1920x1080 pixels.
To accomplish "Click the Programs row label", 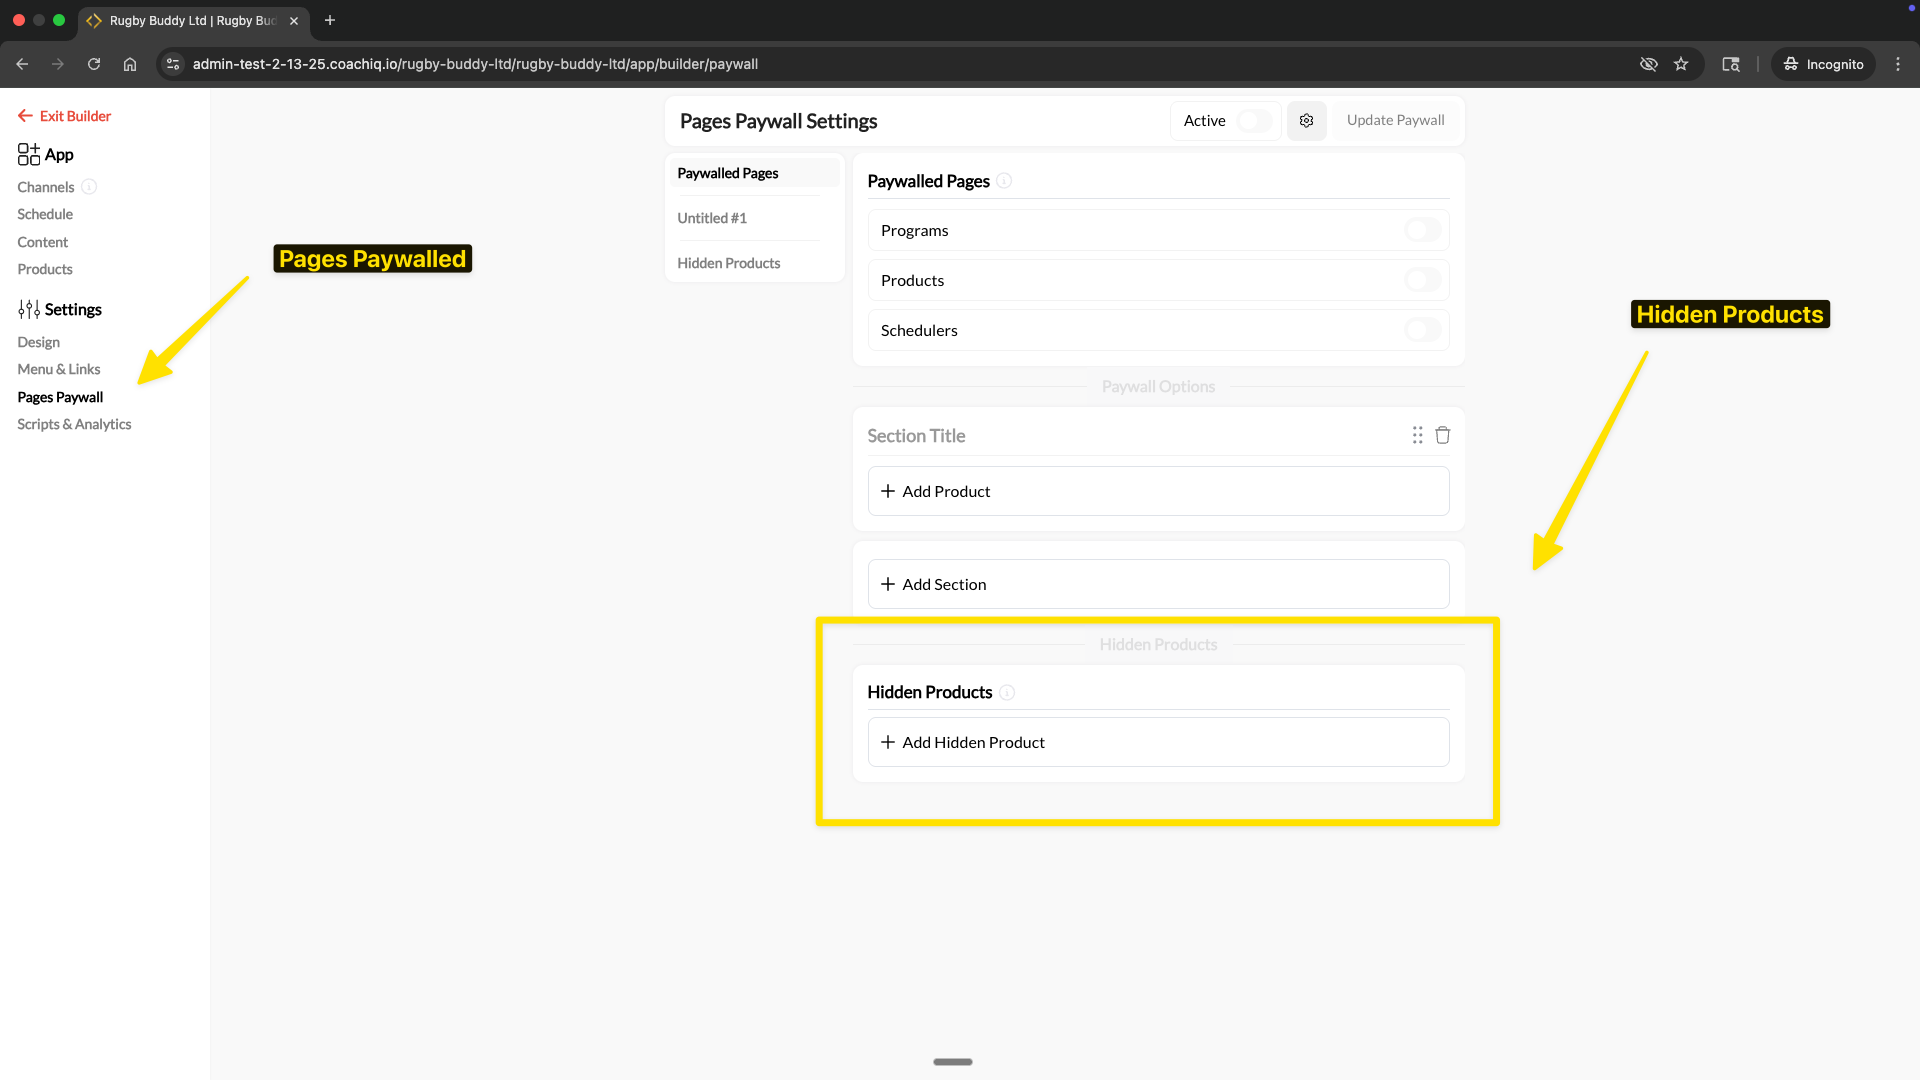I will (914, 230).
